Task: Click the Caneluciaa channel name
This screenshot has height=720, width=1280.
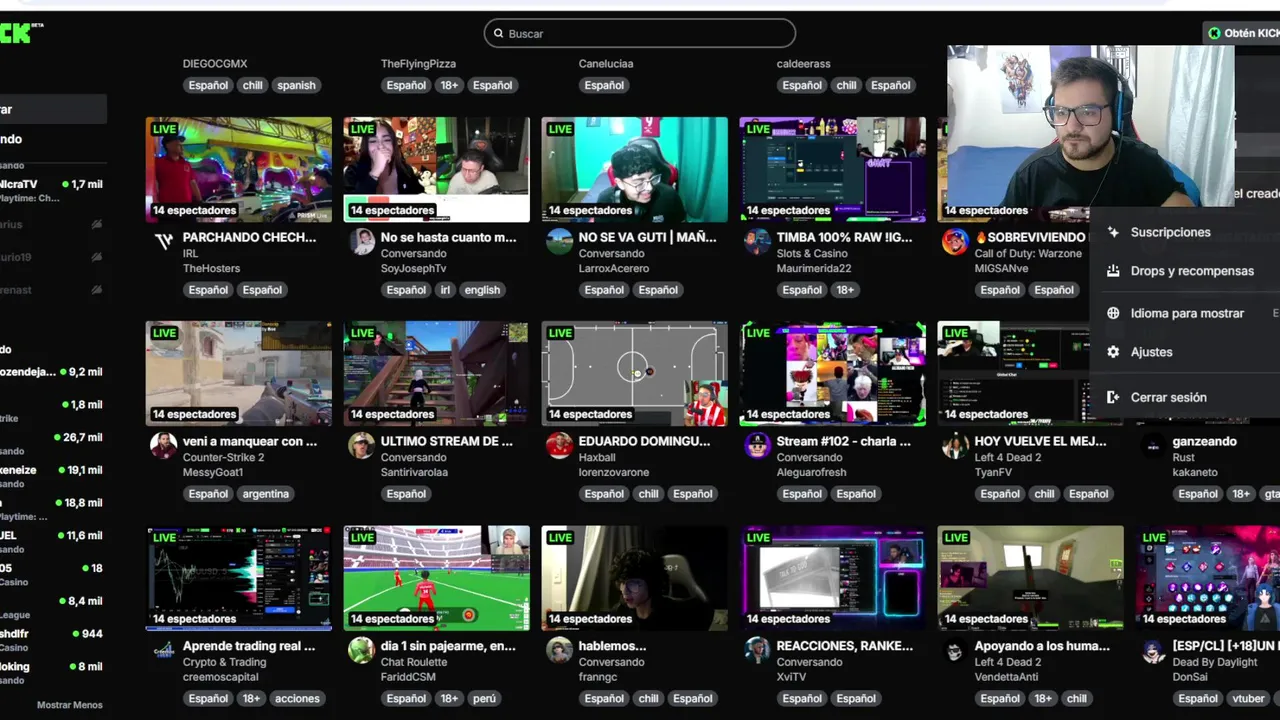Action: 606,64
